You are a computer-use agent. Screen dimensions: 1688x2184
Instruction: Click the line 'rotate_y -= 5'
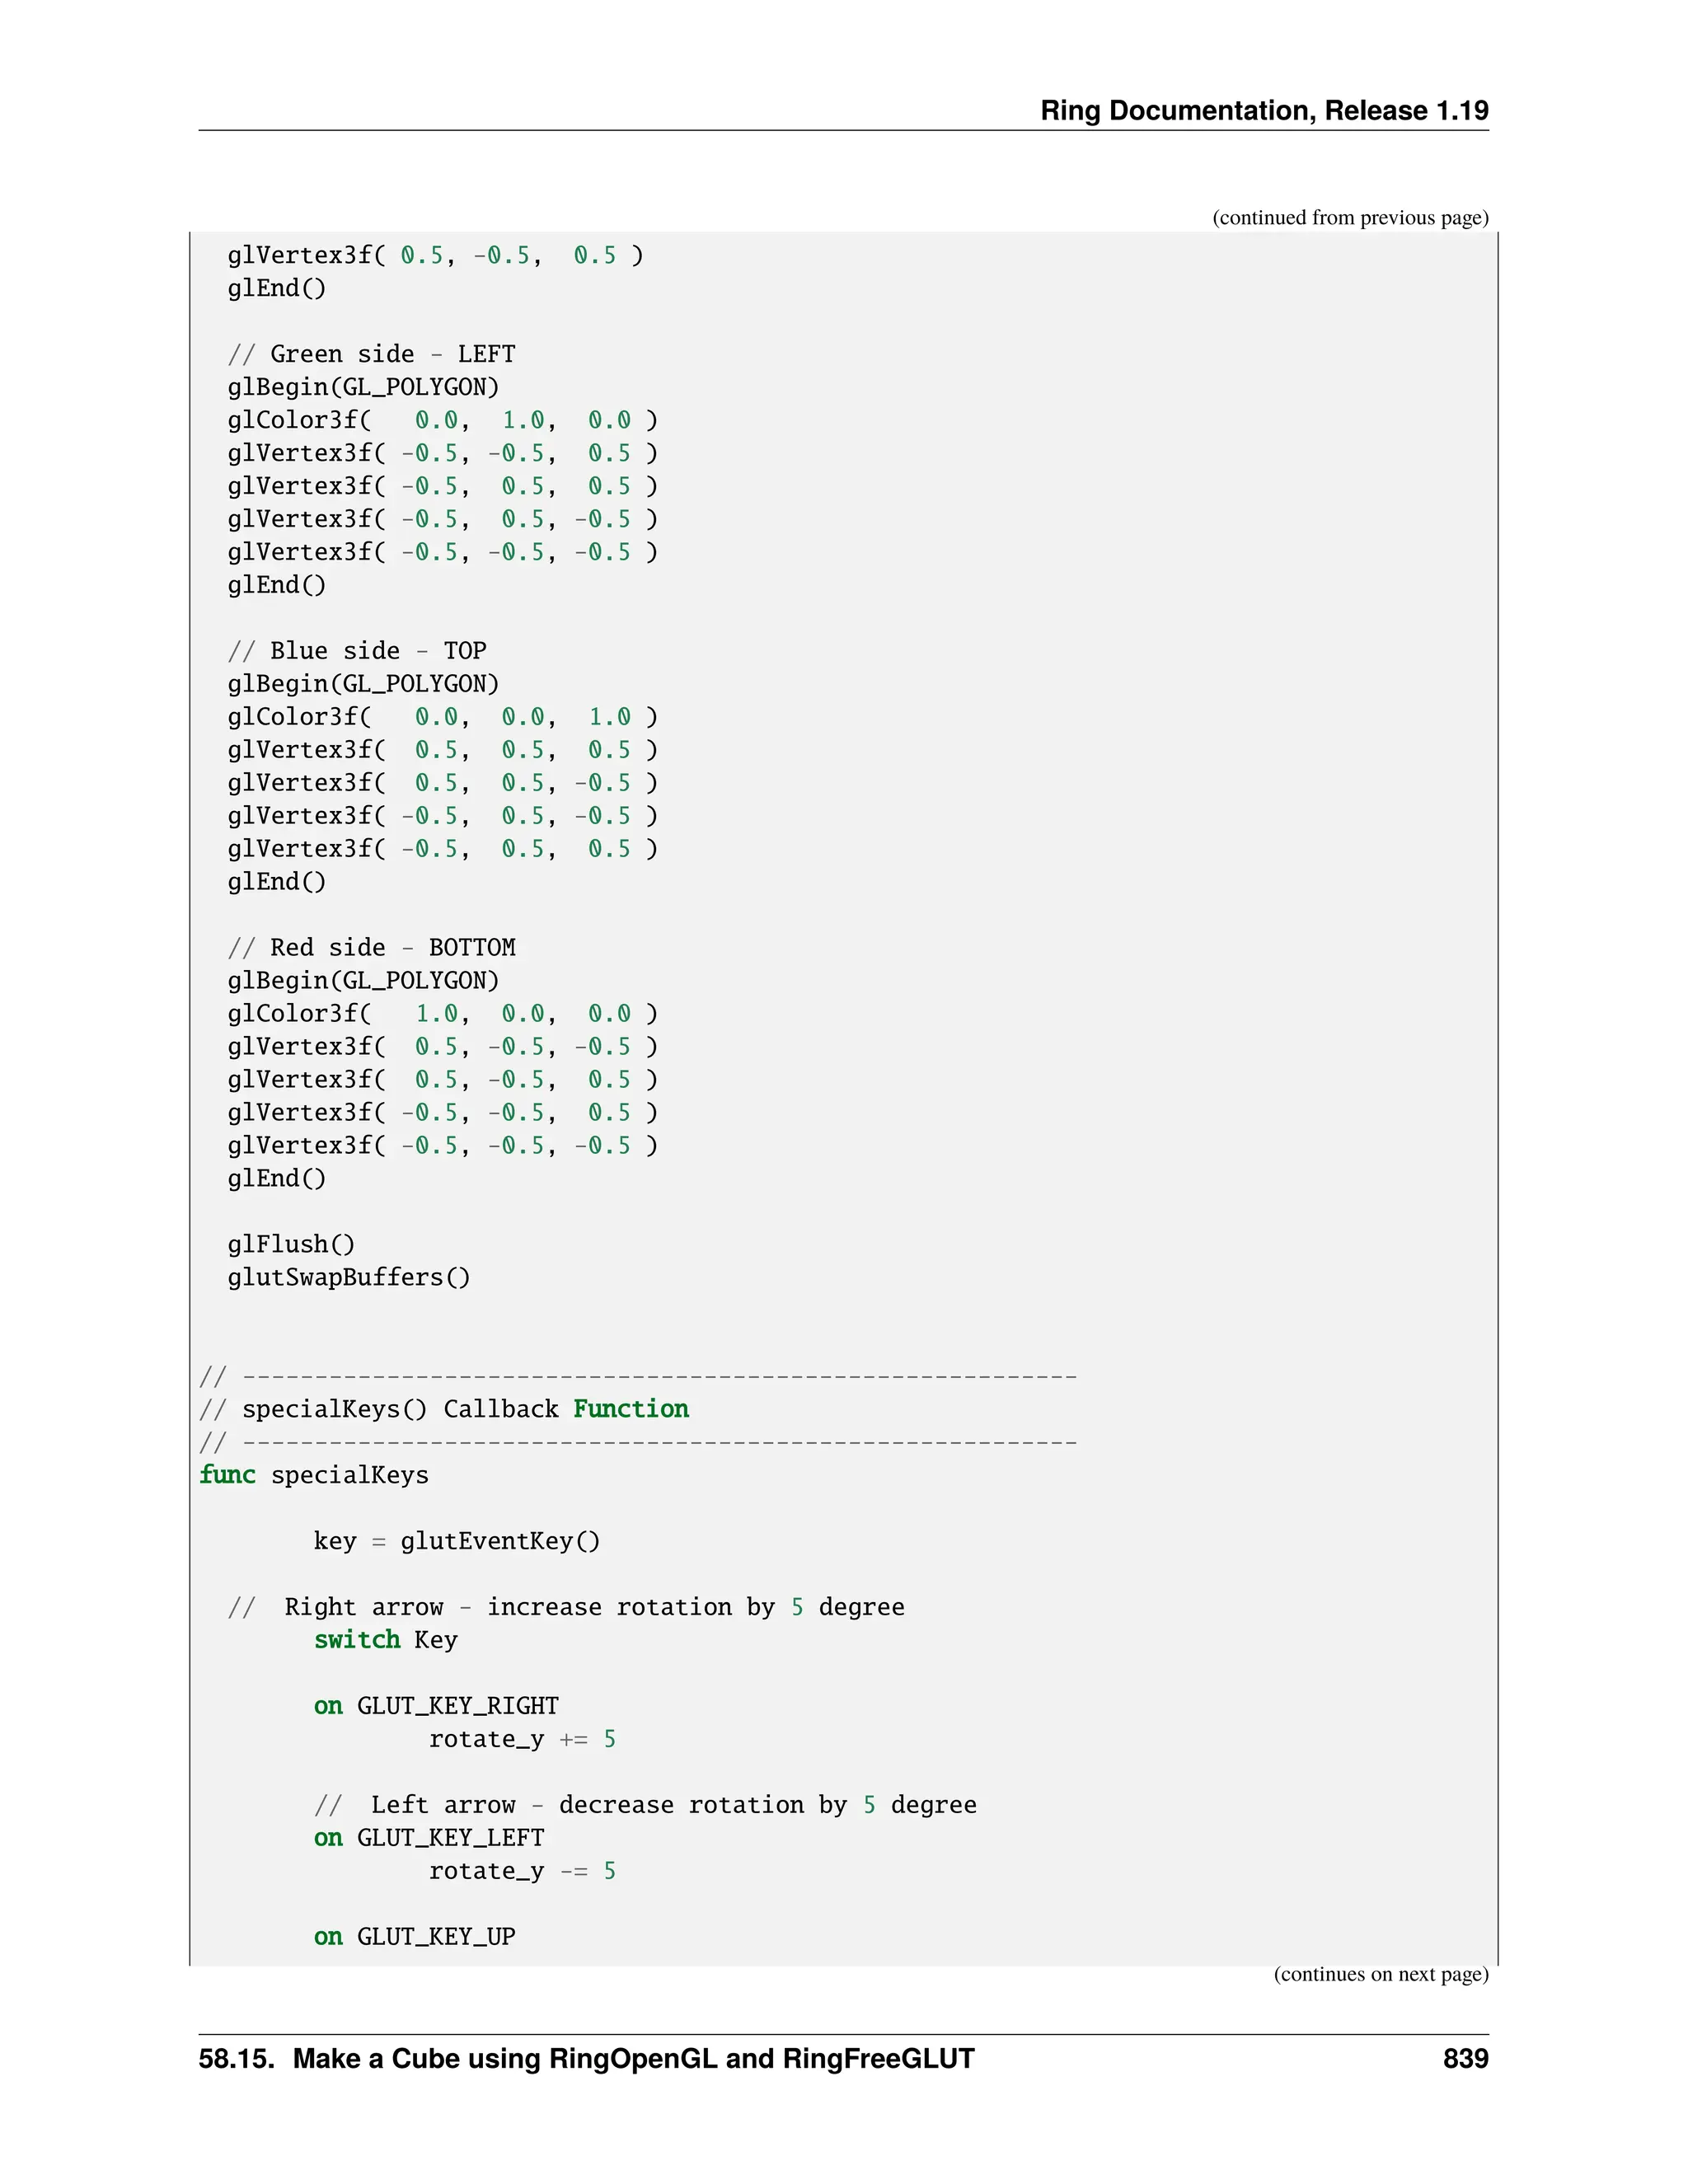523,1871
